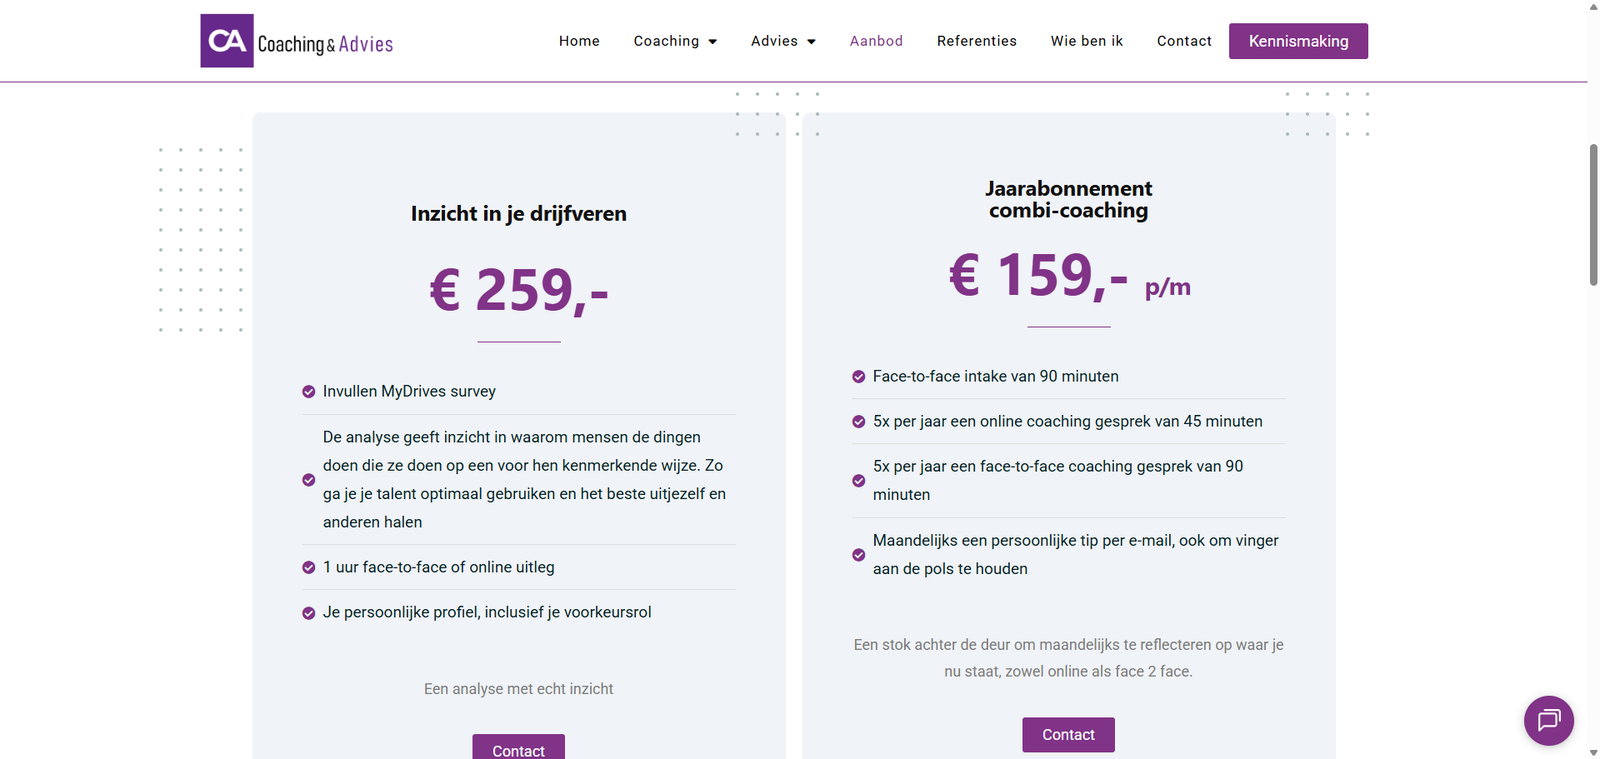The width and height of the screenshot is (1600, 759).
Task: Click checkmark icon next to Face-to-face intake
Action: point(858,377)
